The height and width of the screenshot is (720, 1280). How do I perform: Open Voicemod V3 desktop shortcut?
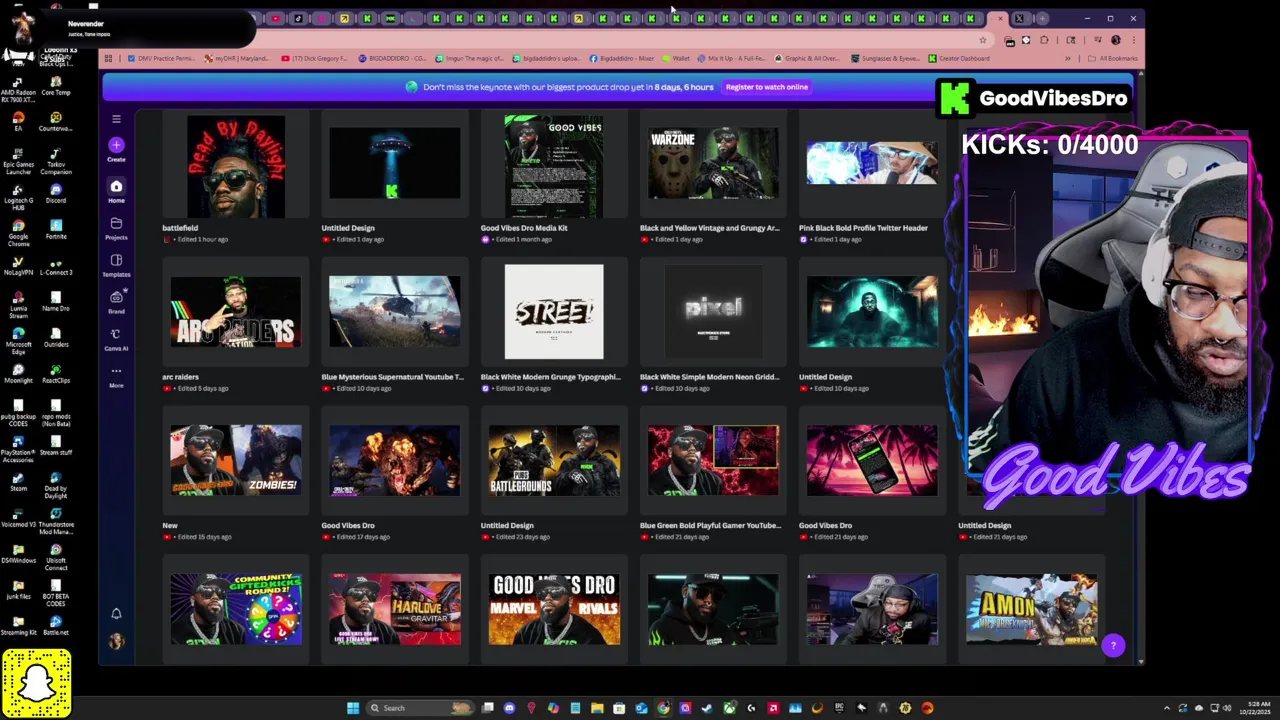pyautogui.click(x=18, y=517)
